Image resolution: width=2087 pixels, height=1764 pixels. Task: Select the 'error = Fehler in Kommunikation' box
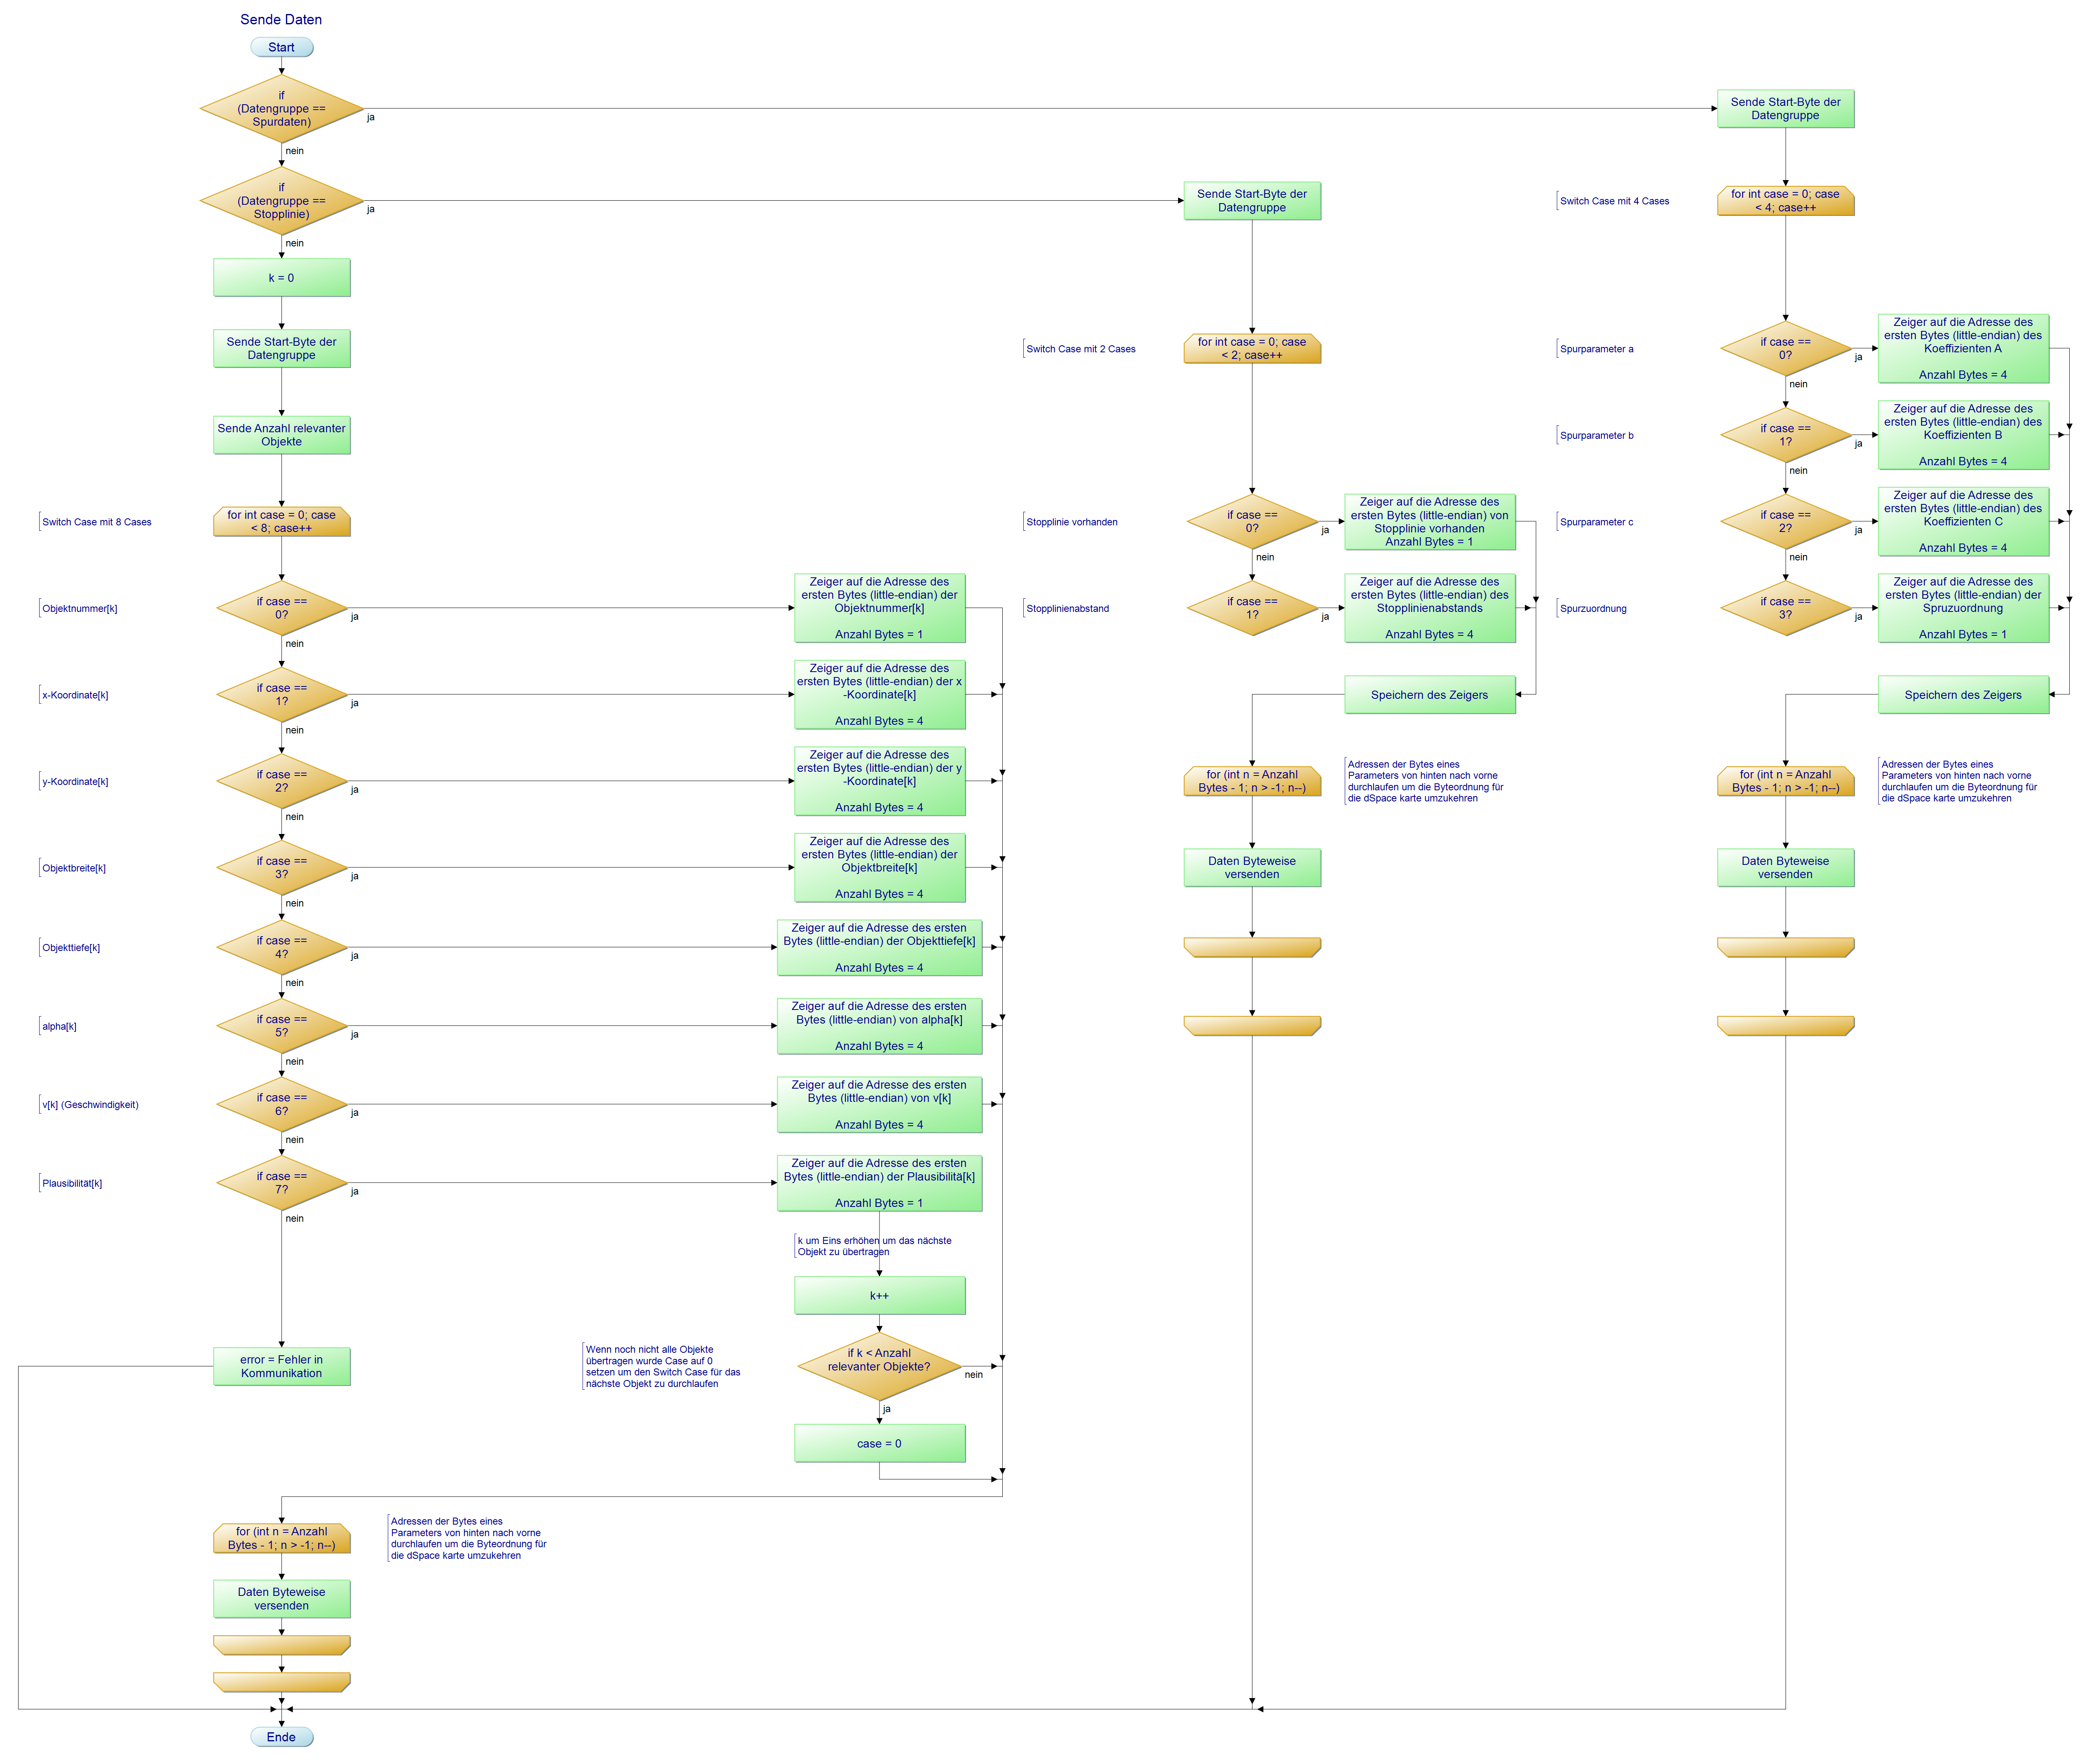point(281,1366)
